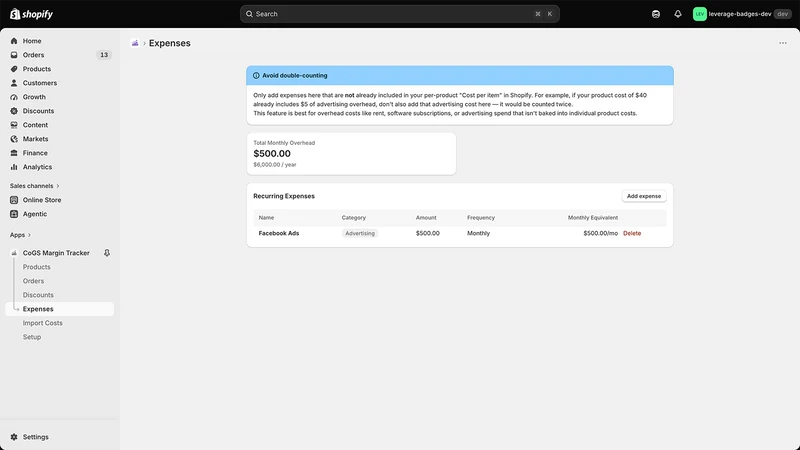Click the Advertising category tag
Image resolution: width=800 pixels, height=450 pixels.
coord(360,233)
